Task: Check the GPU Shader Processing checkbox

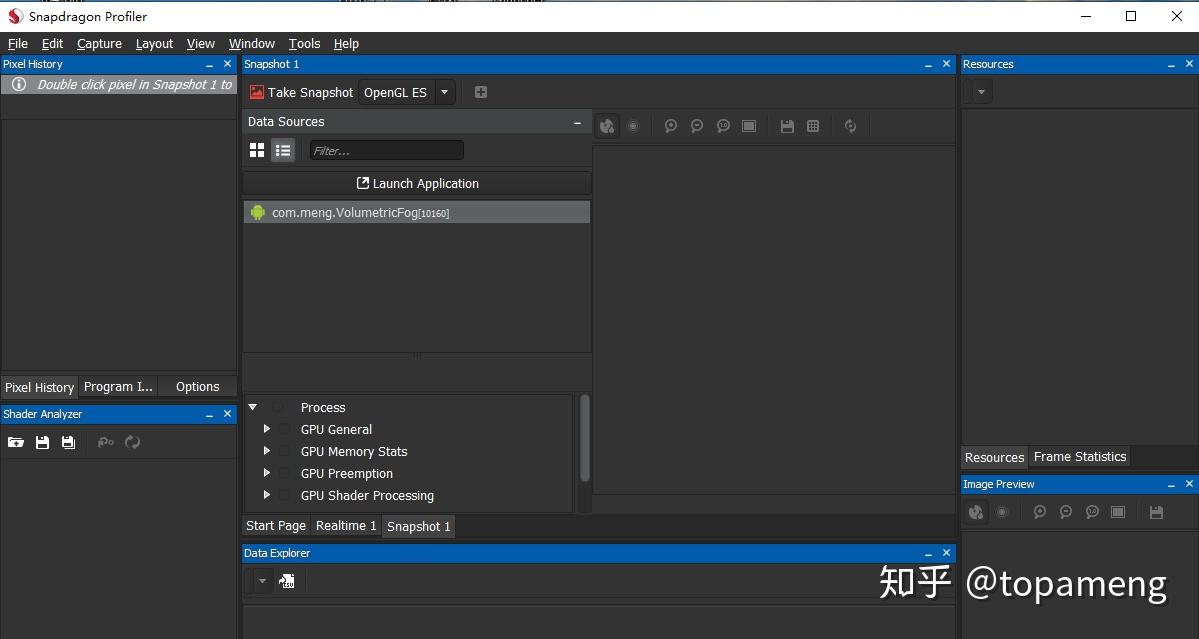Action: point(284,495)
